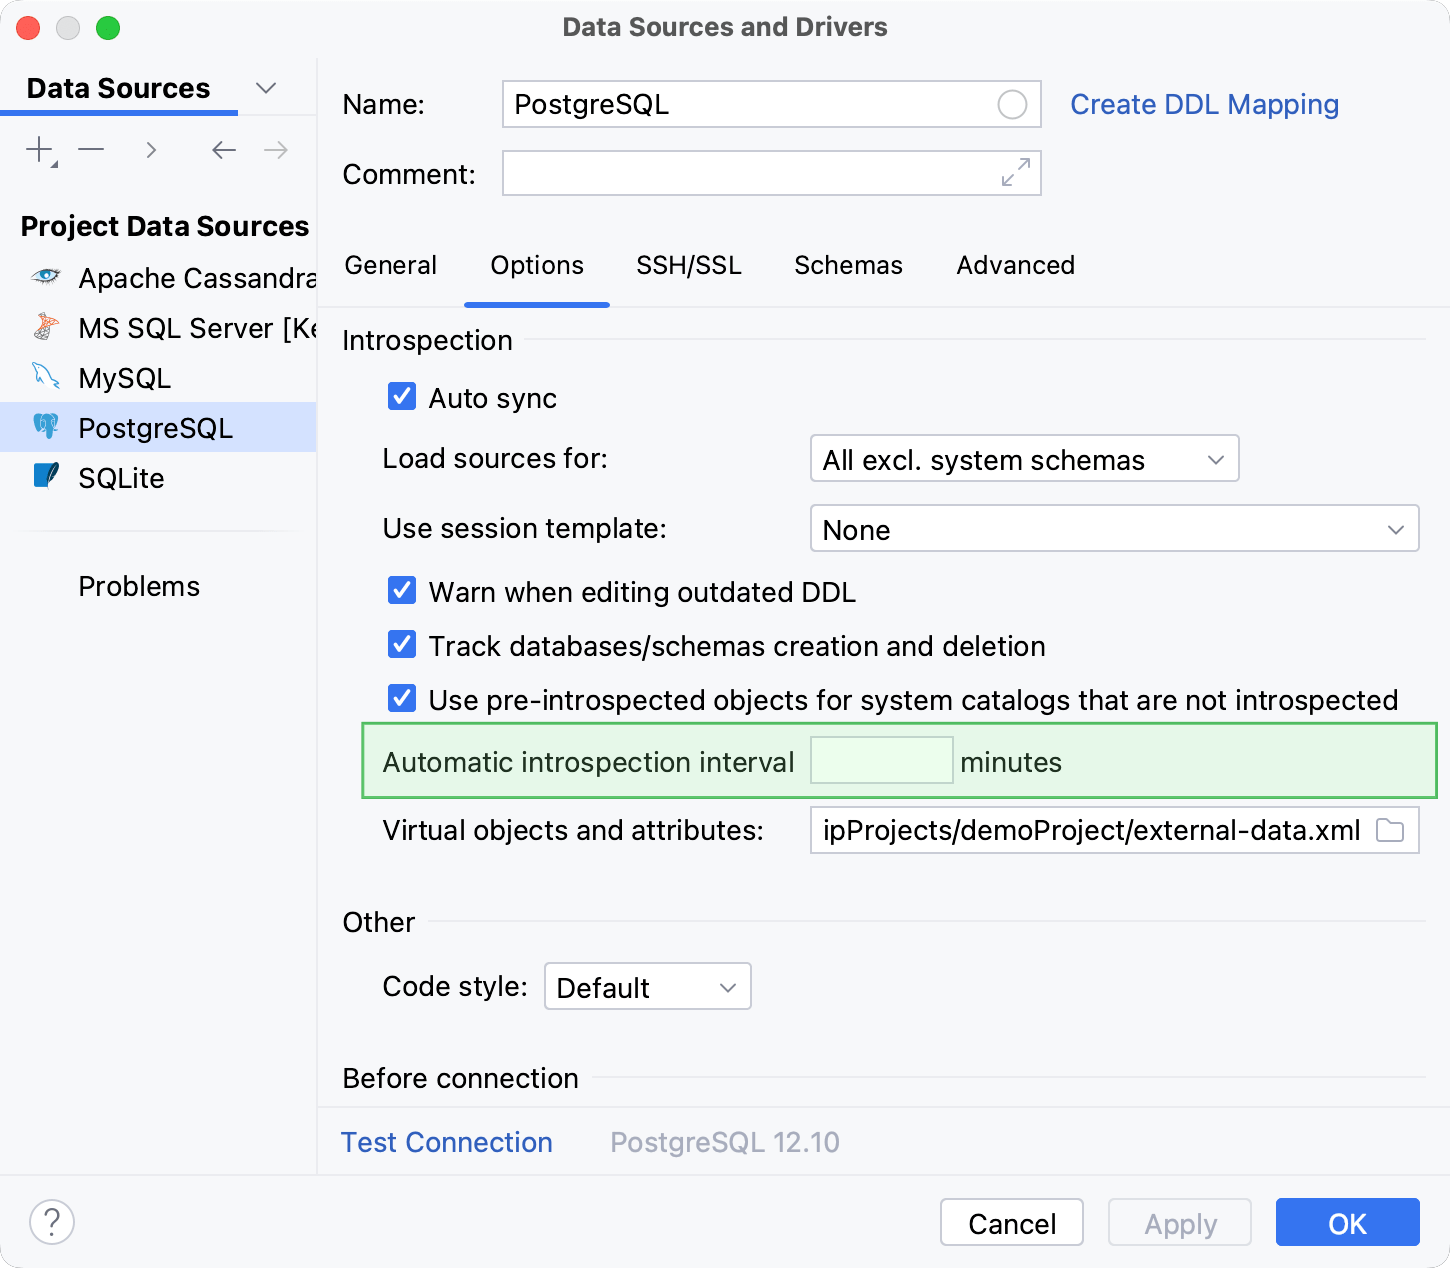Click the MySQL dolphin icon

pyautogui.click(x=46, y=377)
